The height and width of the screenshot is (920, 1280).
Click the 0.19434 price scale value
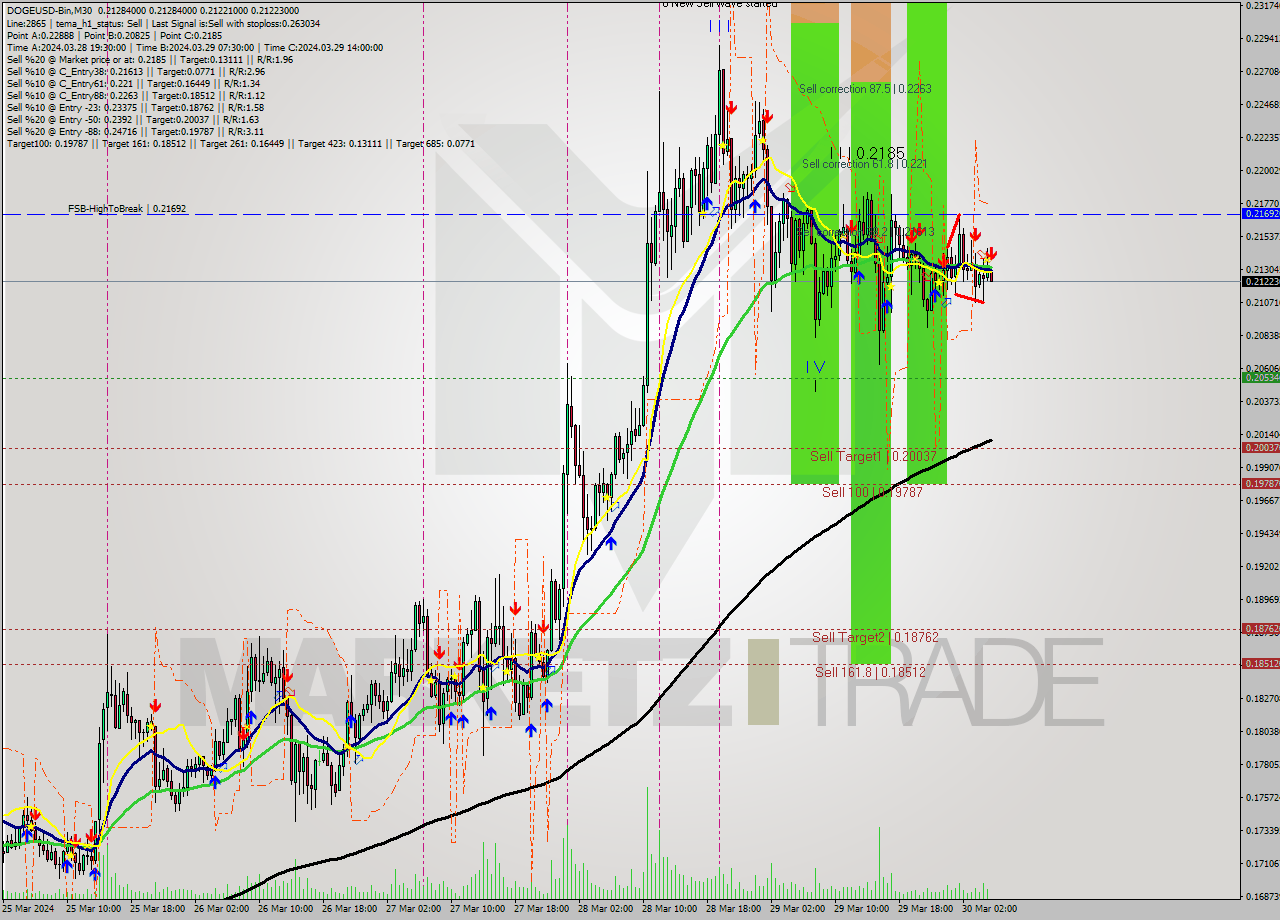[1262, 533]
